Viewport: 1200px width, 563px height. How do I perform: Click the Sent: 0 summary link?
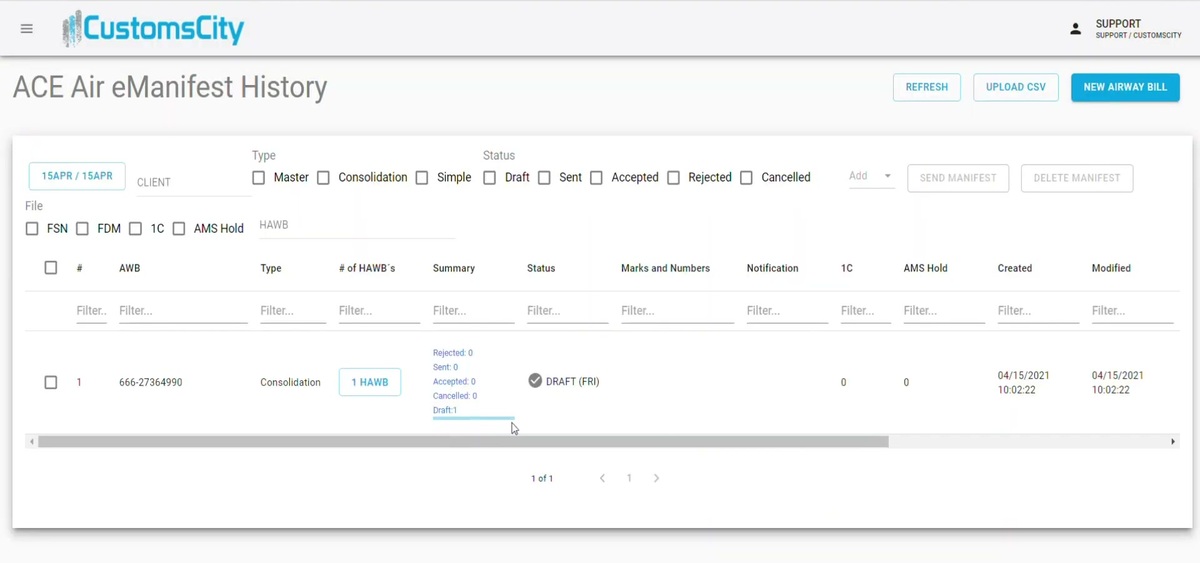tap(445, 367)
